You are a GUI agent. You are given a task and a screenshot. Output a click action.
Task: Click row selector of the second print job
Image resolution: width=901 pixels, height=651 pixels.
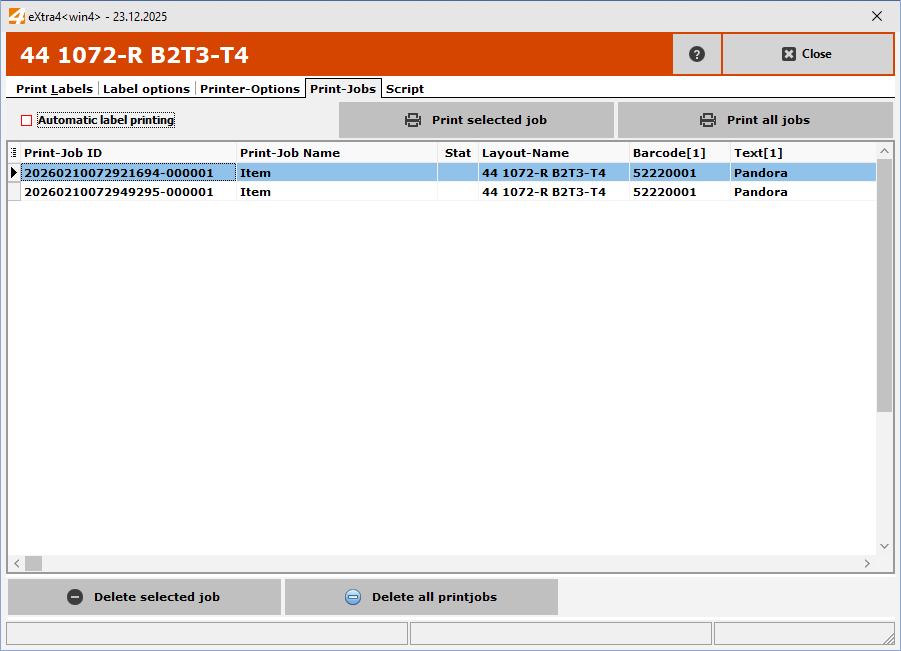pos(14,192)
